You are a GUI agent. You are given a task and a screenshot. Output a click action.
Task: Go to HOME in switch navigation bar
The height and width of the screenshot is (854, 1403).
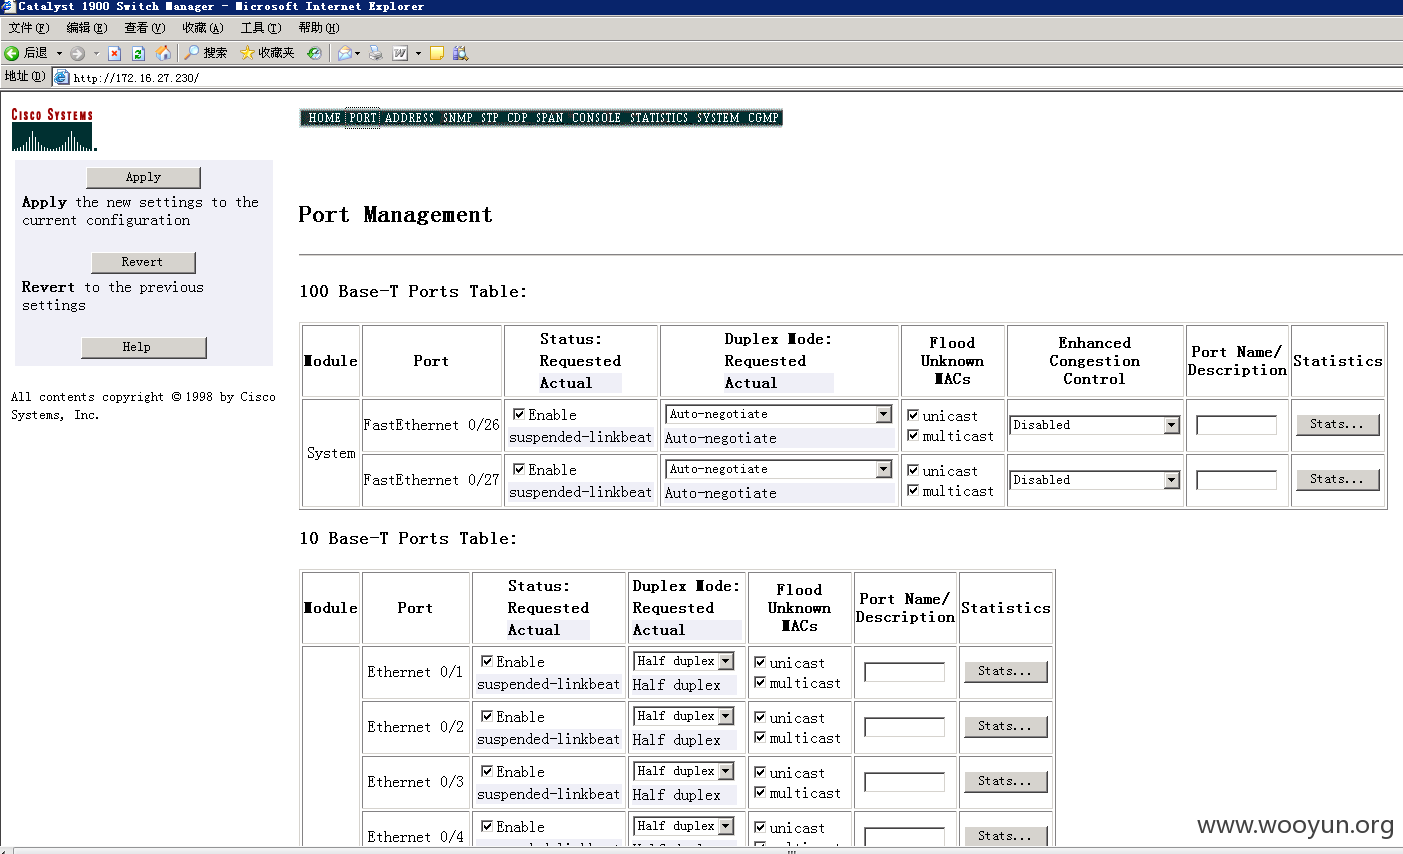pyautogui.click(x=324, y=118)
